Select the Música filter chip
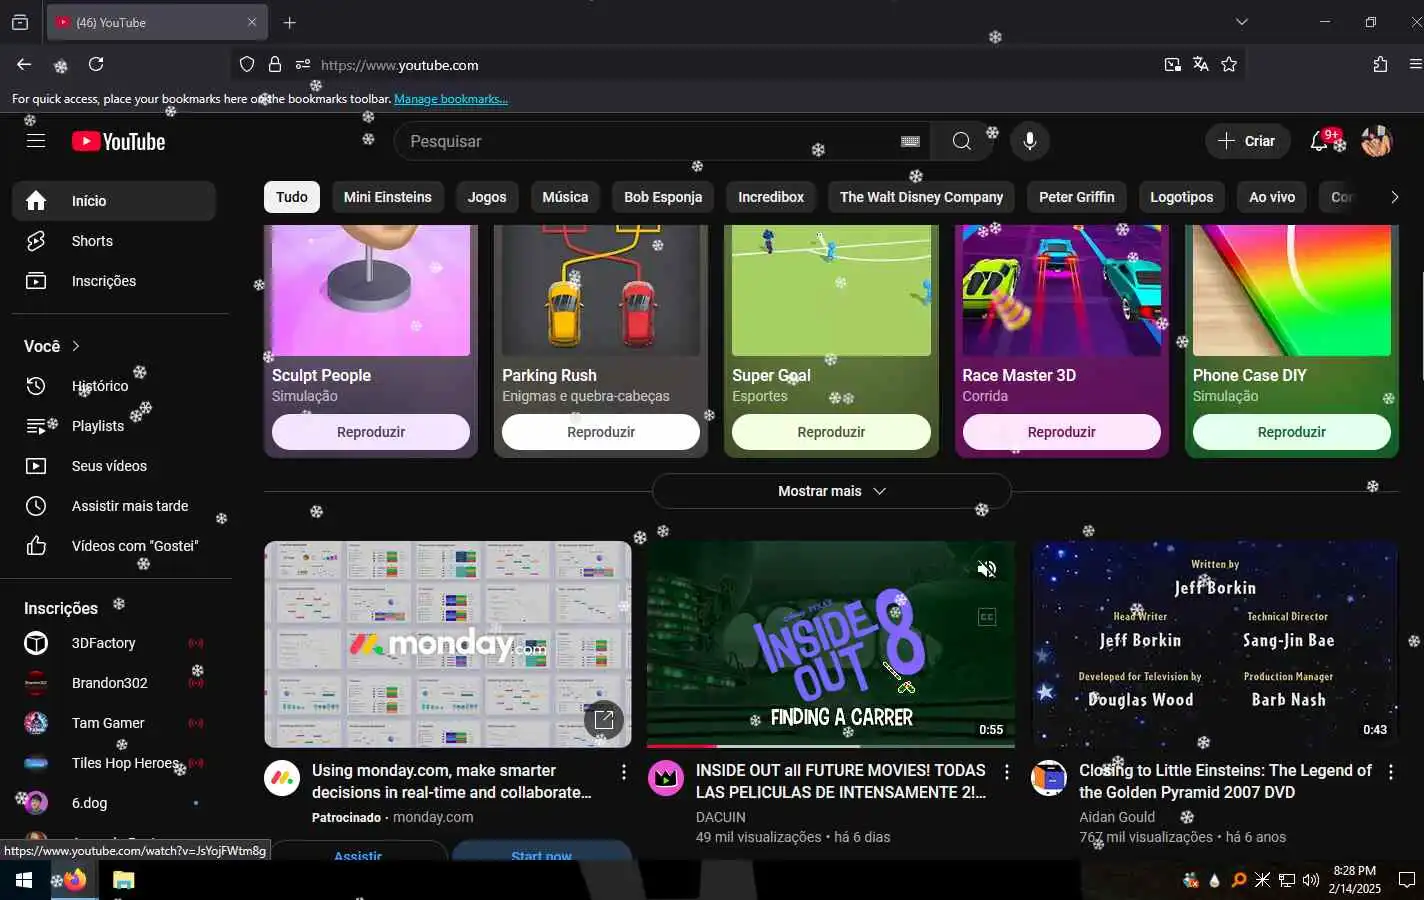This screenshot has height=900, width=1424. click(x=565, y=197)
